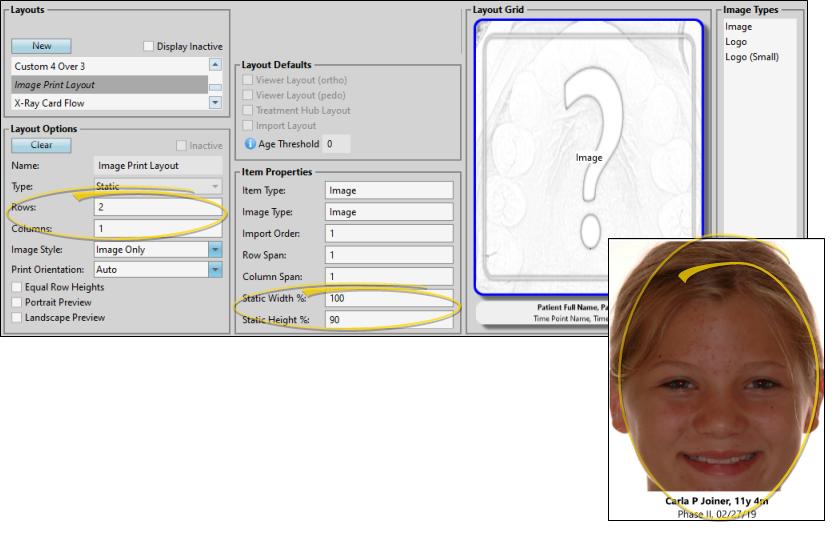This screenshot has width=837, height=534.
Task: Toggle the Display Inactive checkbox
Action: click(x=149, y=46)
